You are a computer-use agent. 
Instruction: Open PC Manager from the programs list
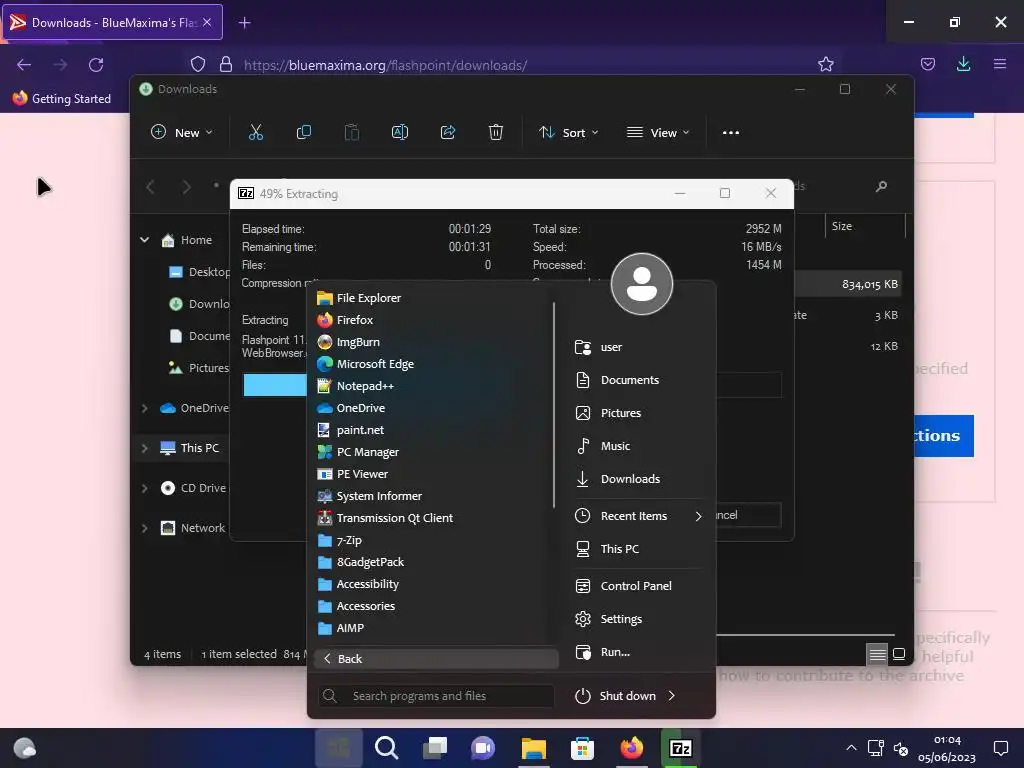358,452
